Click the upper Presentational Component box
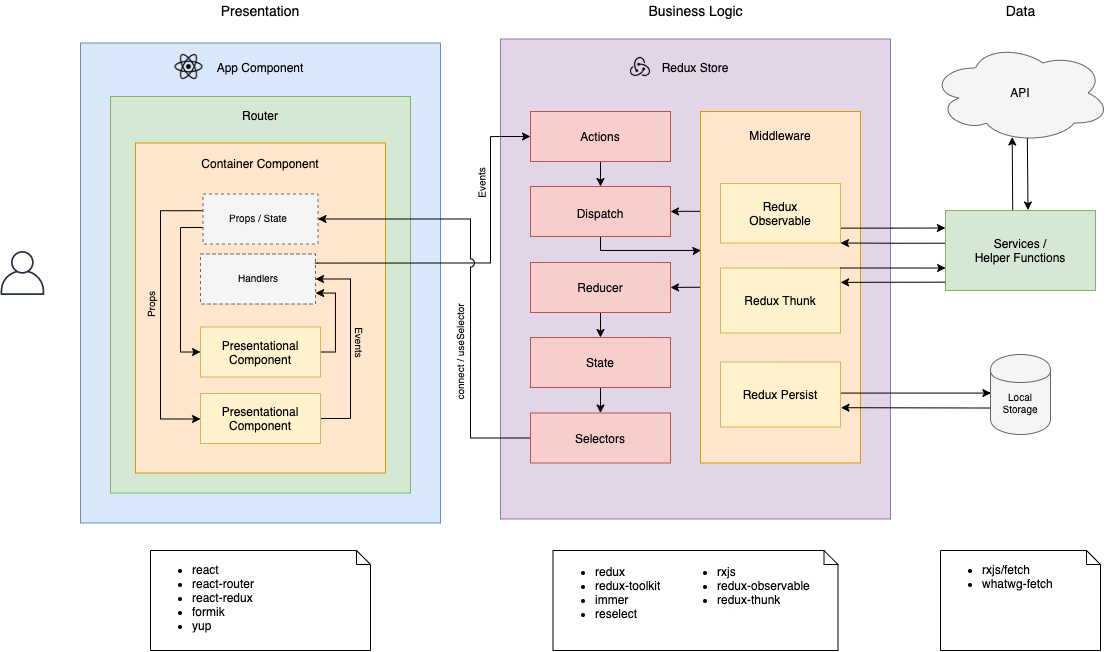The height and width of the screenshot is (652, 1112). coord(260,352)
